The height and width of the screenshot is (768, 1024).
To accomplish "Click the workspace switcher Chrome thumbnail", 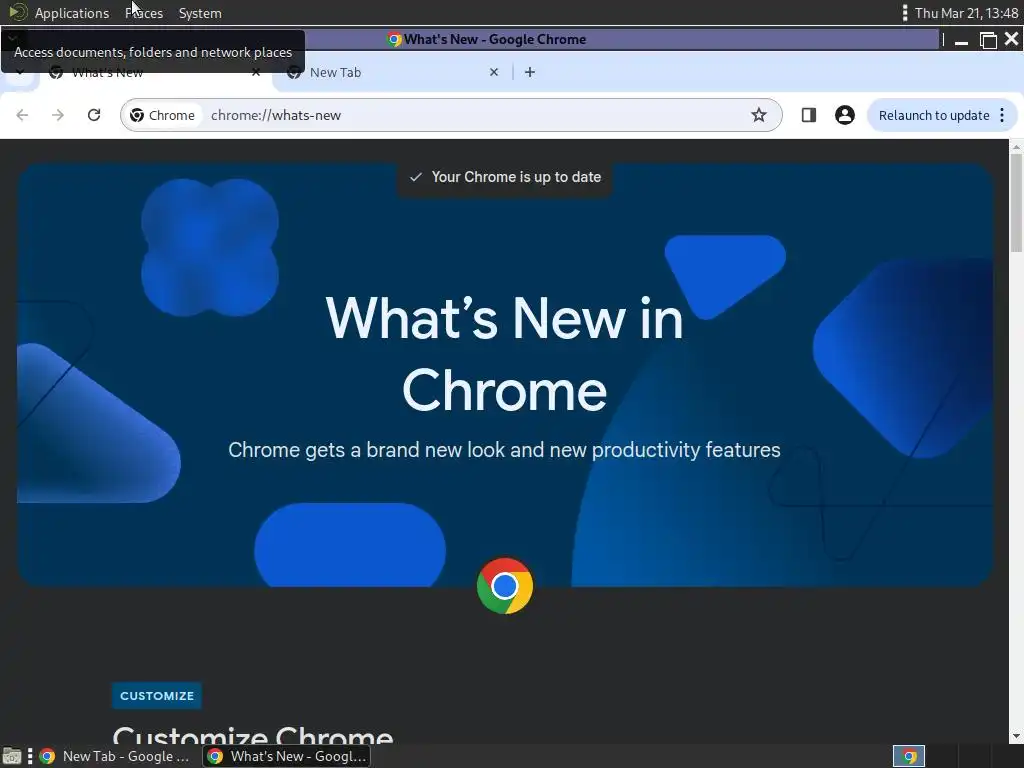I will 908,756.
